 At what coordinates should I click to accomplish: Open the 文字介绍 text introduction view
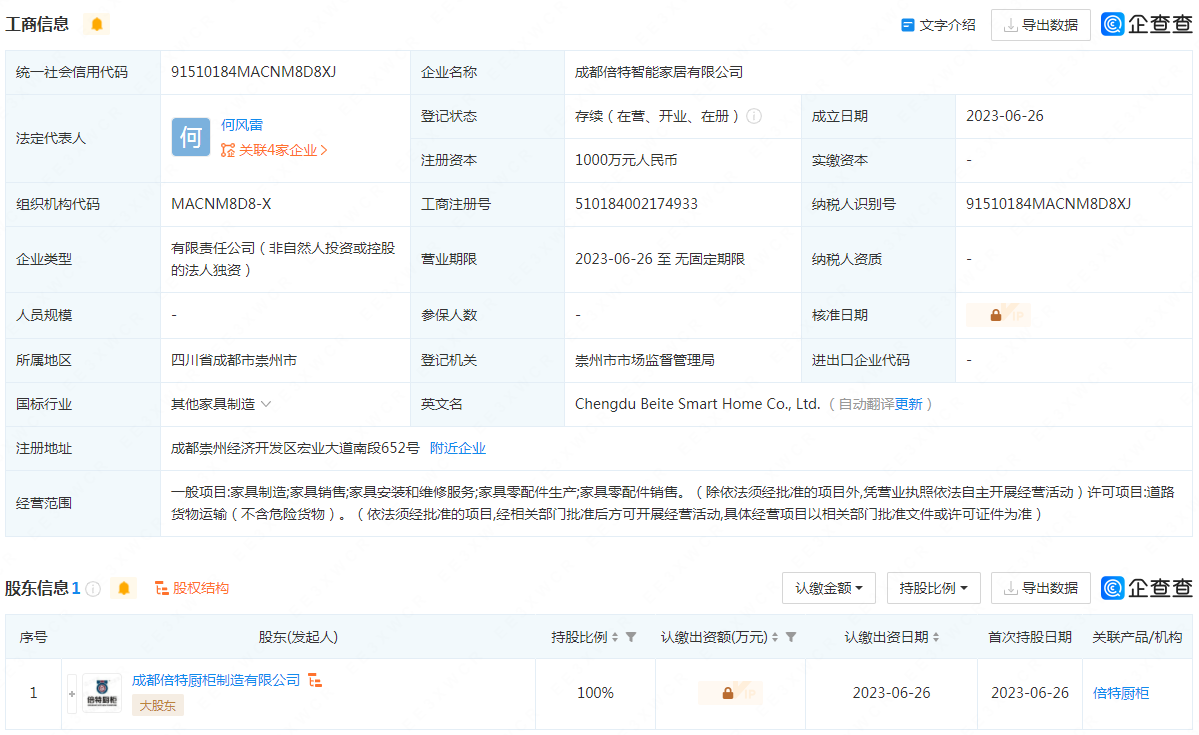pos(938,25)
